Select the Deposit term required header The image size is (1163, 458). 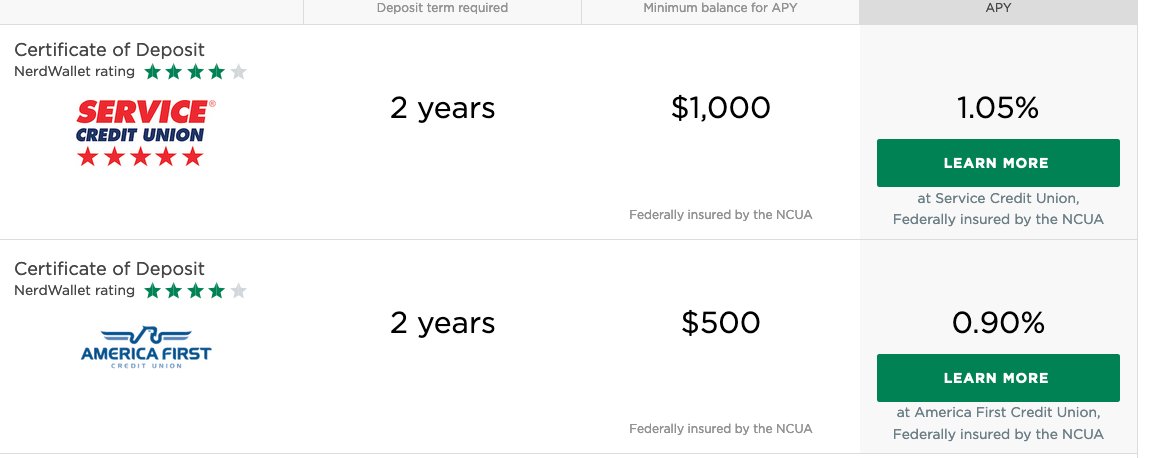point(442,8)
